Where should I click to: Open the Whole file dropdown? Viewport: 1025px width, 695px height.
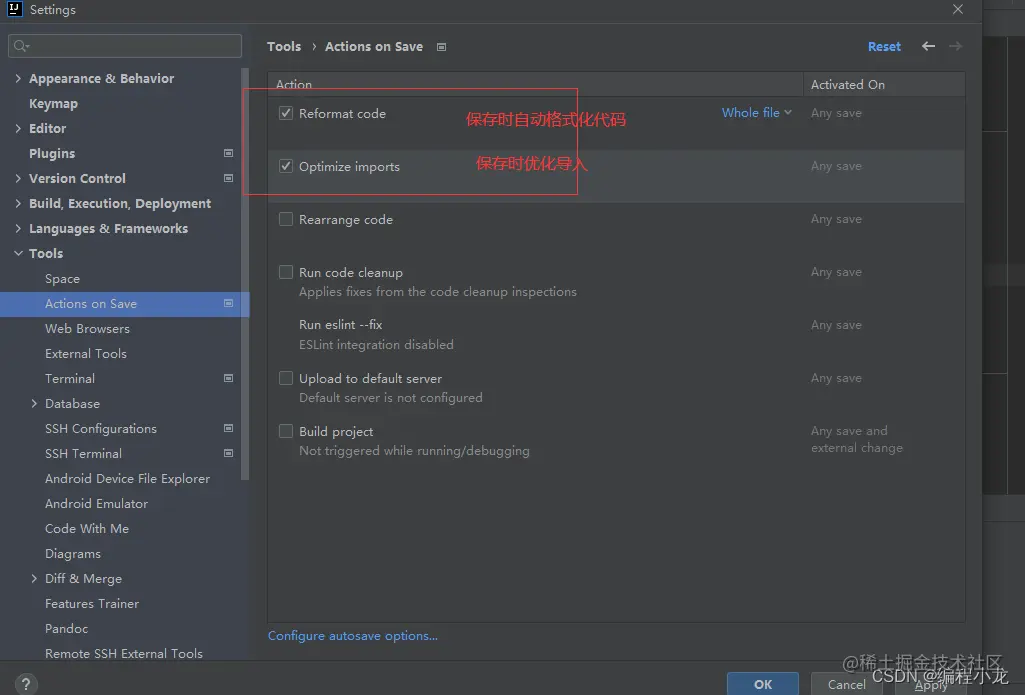click(x=756, y=112)
